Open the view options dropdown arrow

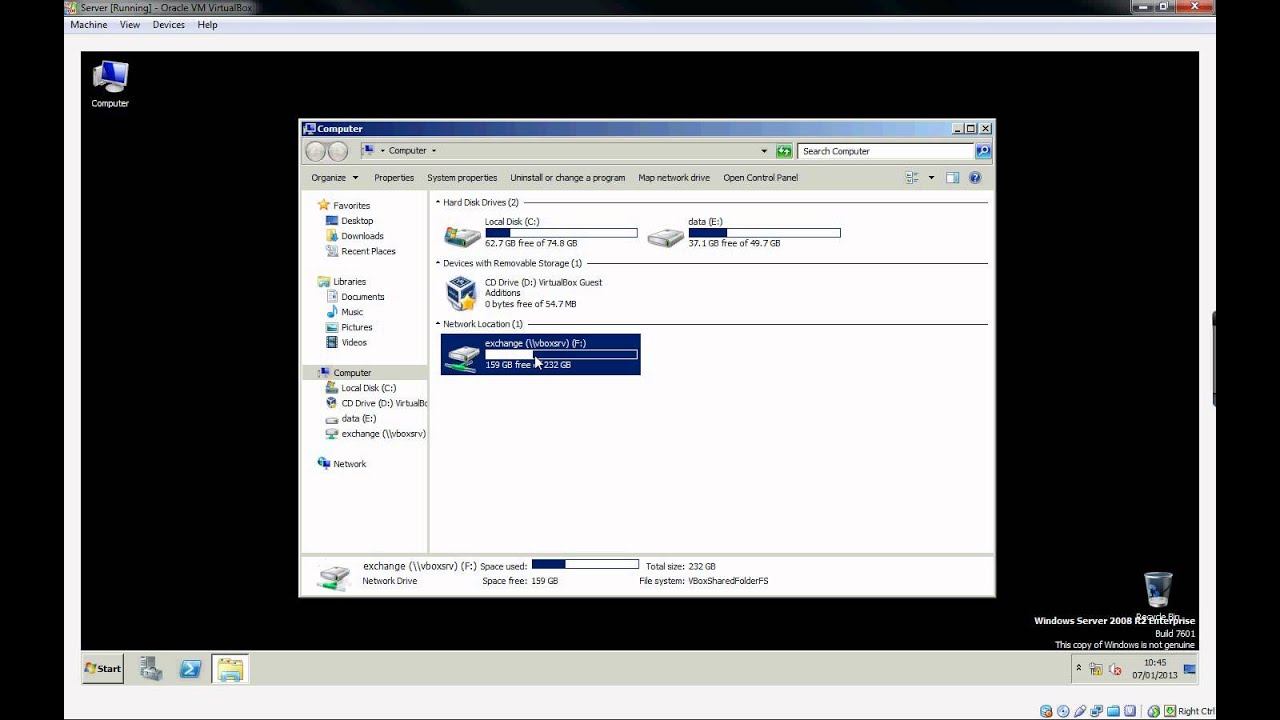click(931, 178)
